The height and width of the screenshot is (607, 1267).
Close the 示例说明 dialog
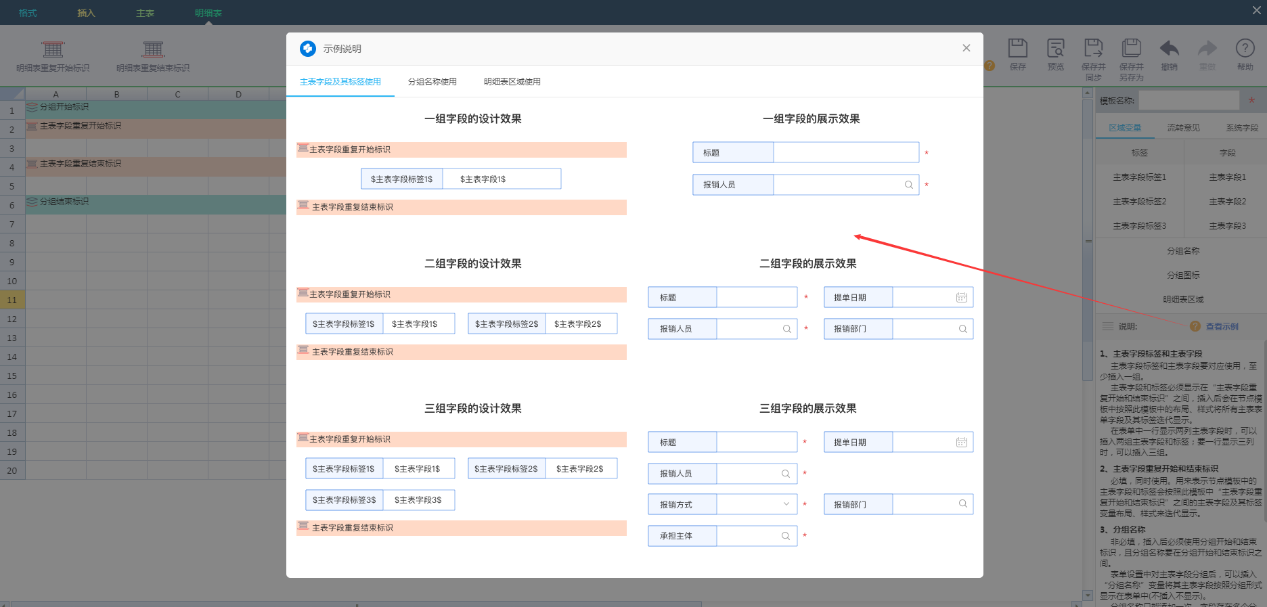click(x=966, y=48)
